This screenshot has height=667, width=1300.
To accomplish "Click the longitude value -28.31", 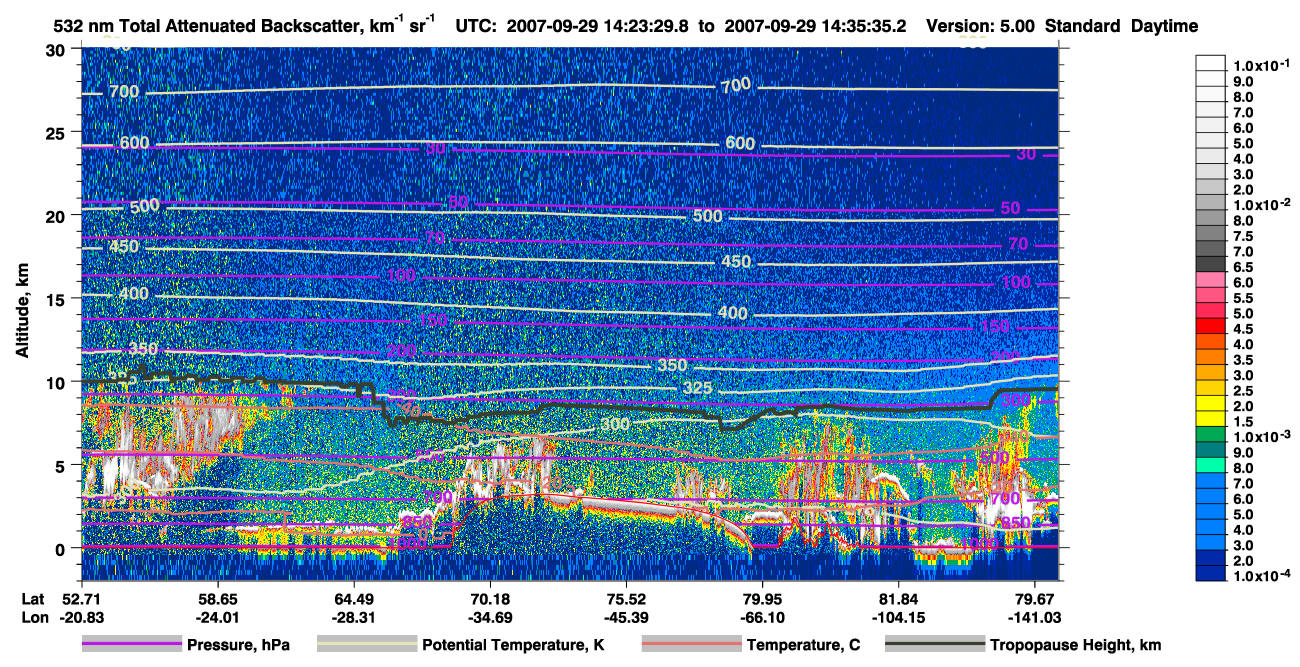I will (x=353, y=617).
